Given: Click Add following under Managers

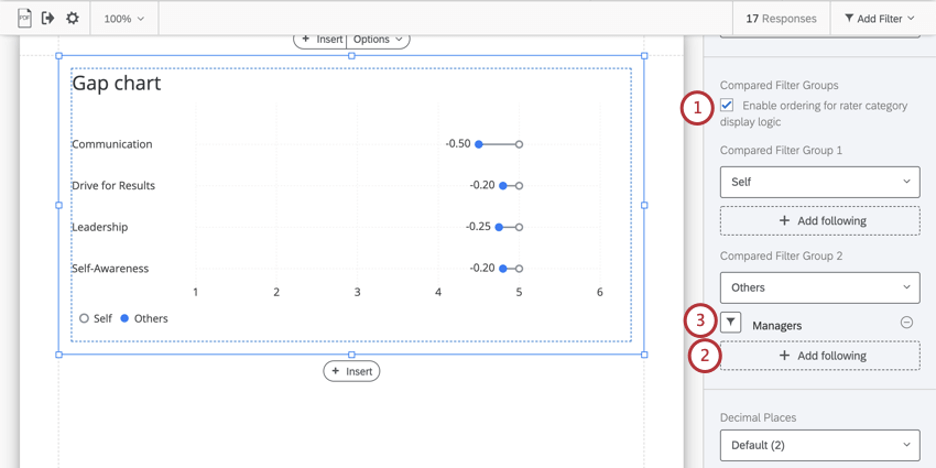Looking at the screenshot, I should point(820,356).
